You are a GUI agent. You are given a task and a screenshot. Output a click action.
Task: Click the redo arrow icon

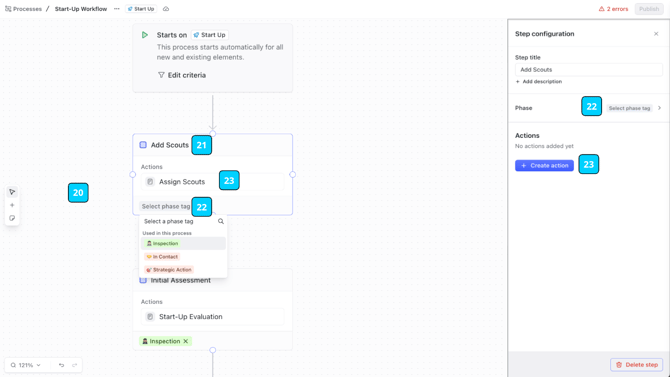click(75, 365)
